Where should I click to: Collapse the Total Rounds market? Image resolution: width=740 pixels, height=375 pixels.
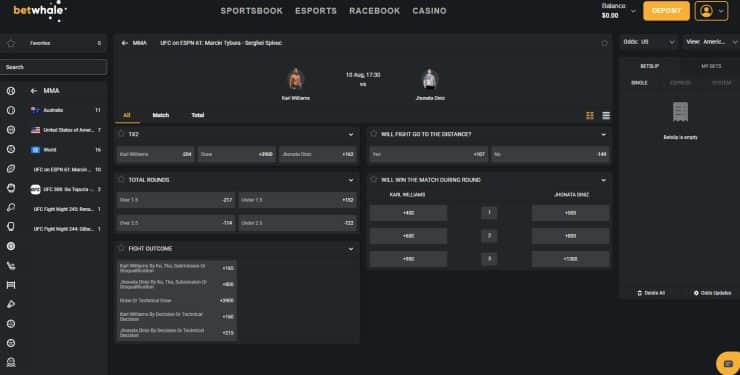point(351,180)
